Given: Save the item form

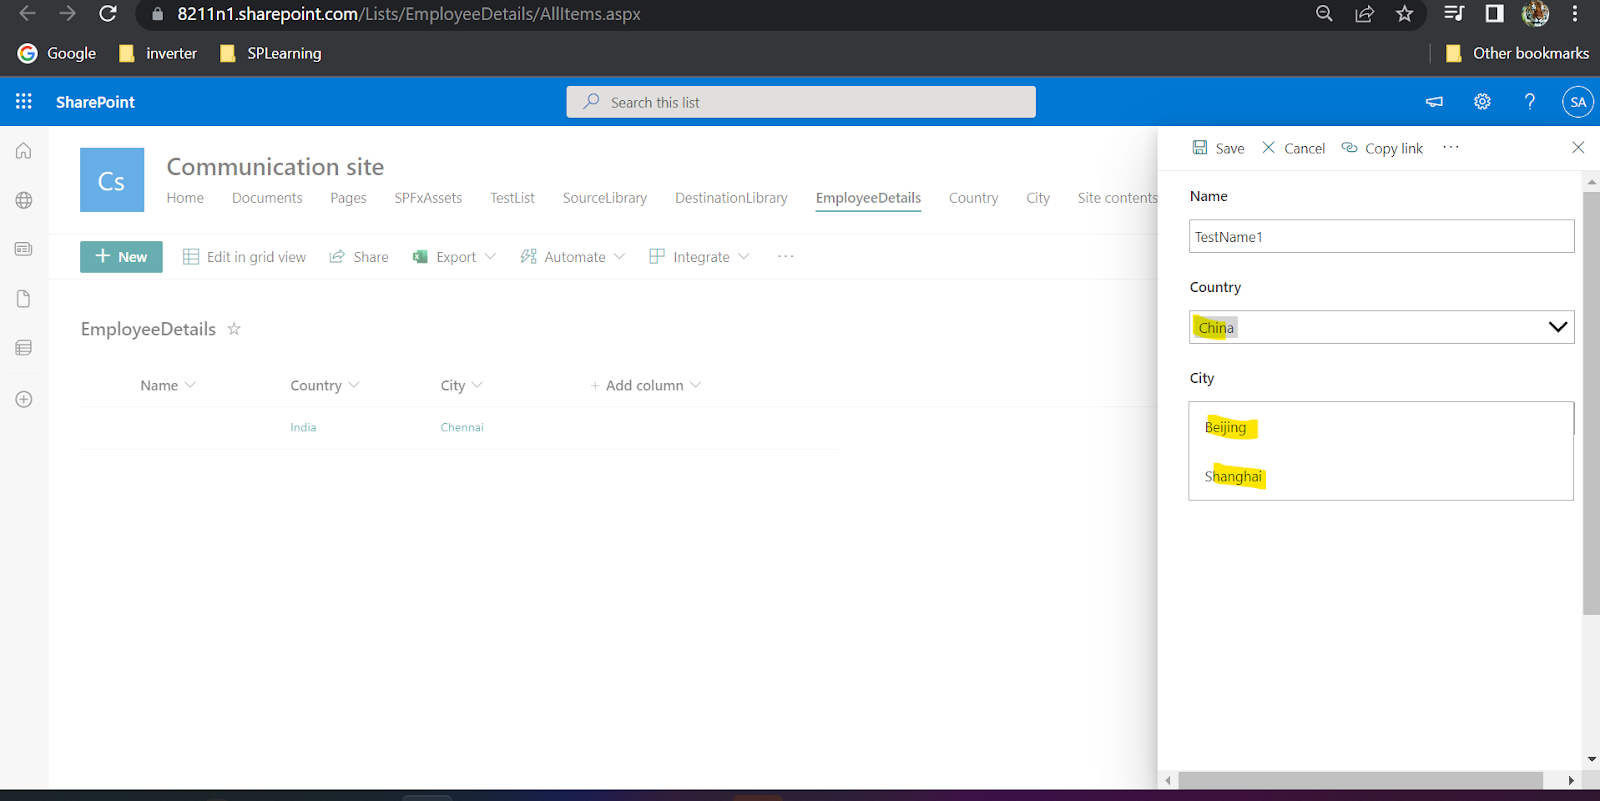Looking at the screenshot, I should tap(1218, 148).
